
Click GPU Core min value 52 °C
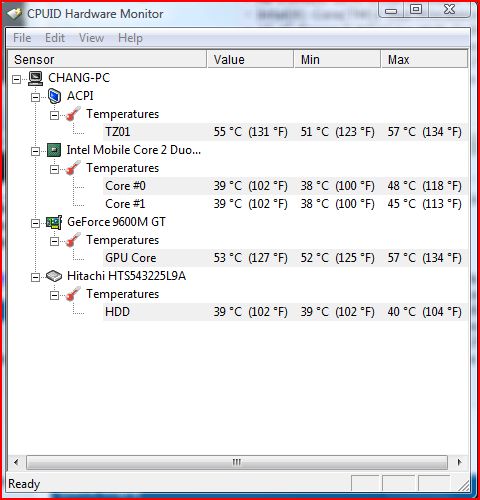[x=337, y=258]
